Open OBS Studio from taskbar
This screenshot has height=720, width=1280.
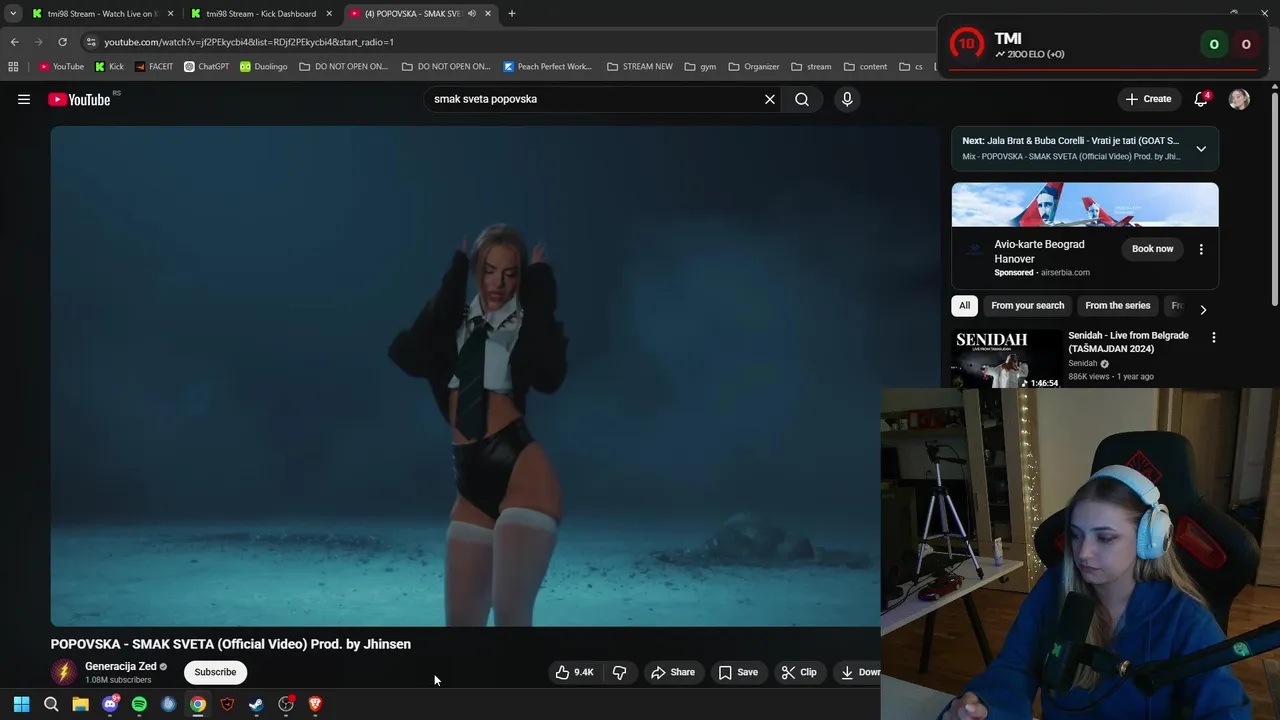pos(286,704)
